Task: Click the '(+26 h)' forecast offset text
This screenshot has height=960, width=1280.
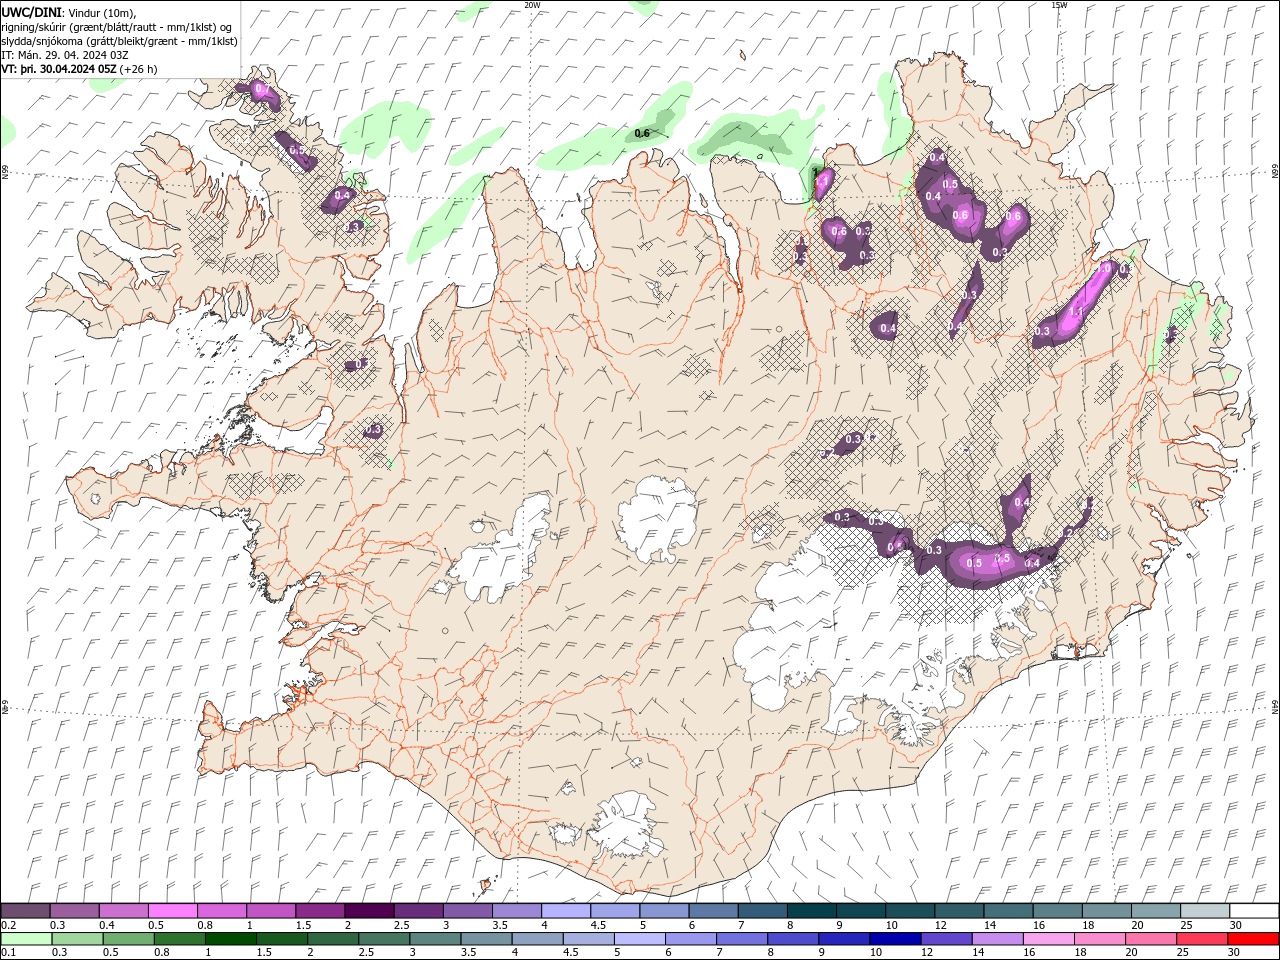Action: [x=138, y=69]
